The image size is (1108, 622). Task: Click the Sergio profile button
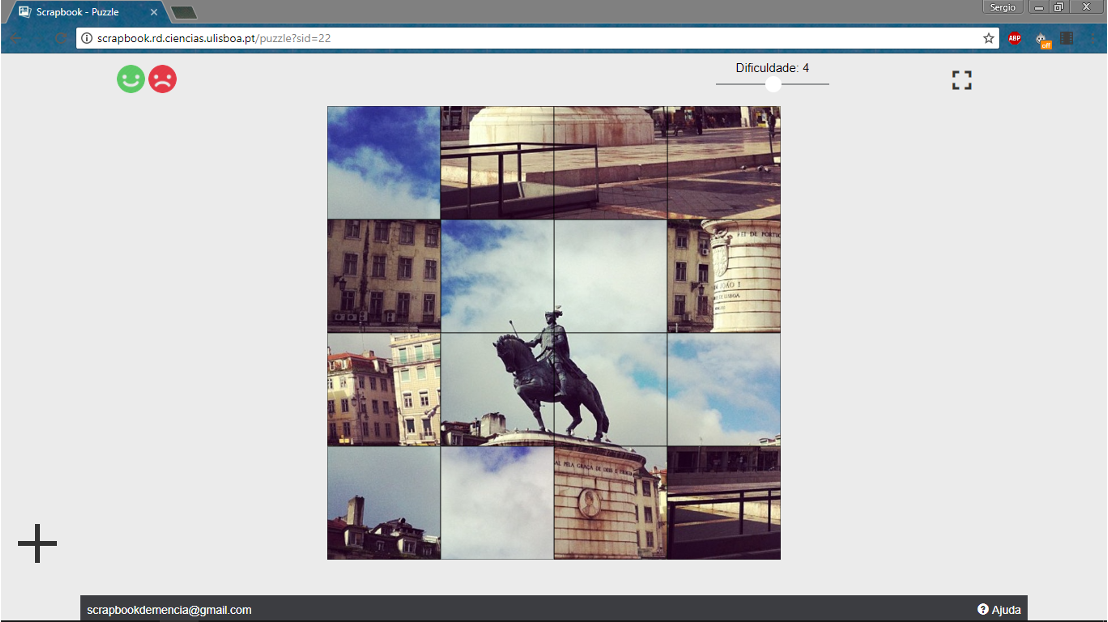[x=1002, y=7]
